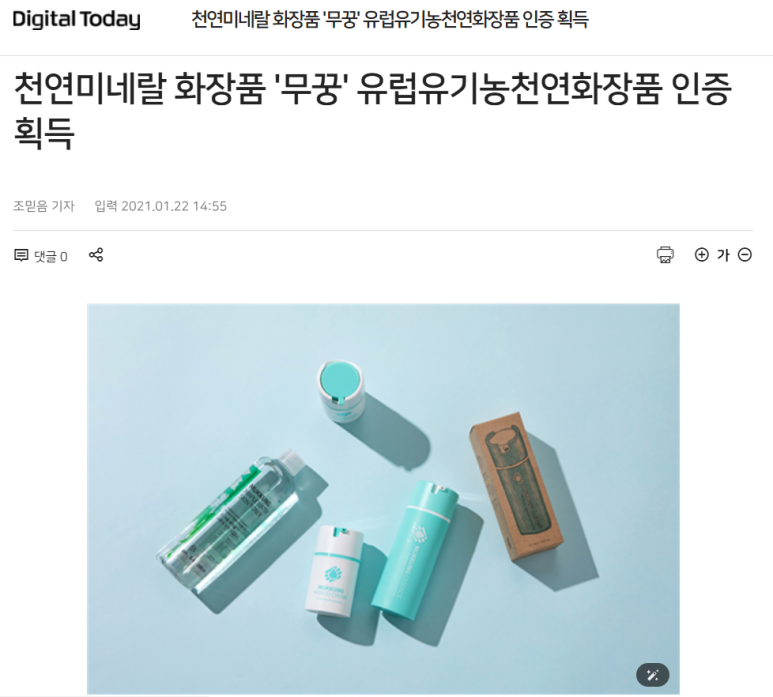
Task: Click the white MUKKUNG cream bottle
Action: pos(334,570)
